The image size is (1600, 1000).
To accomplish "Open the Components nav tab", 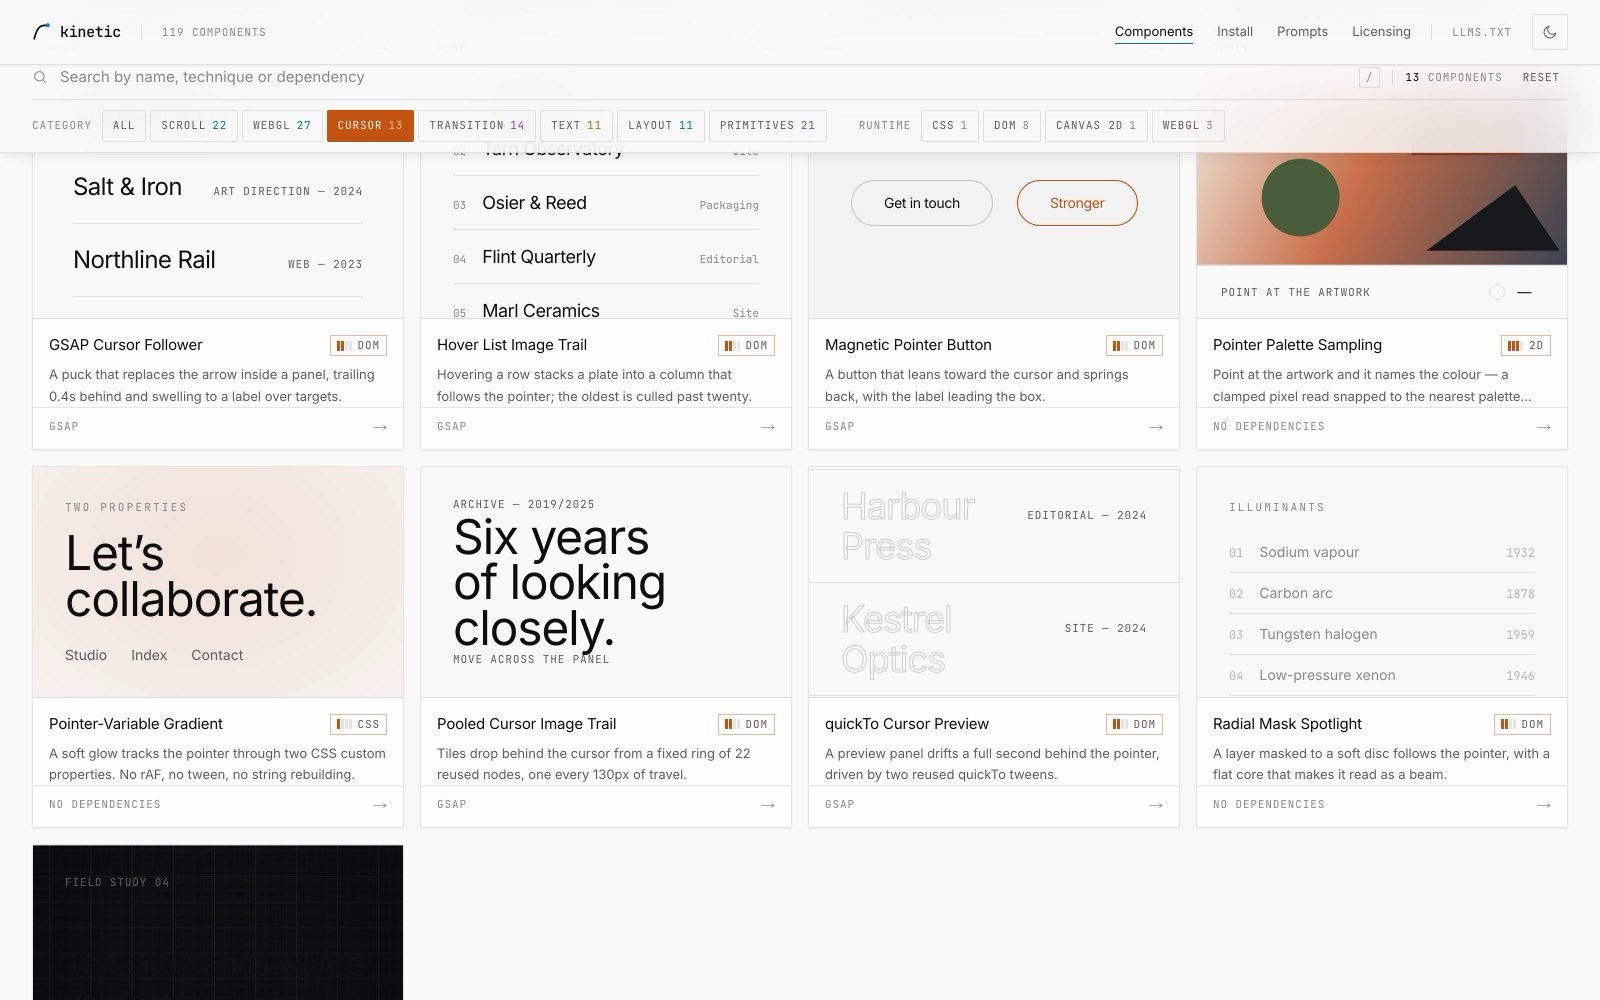I will coord(1154,32).
